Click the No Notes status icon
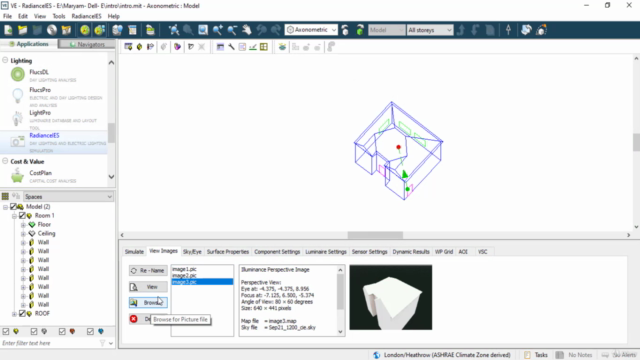Viewport: 640px width, 360px height. (x=560, y=355)
